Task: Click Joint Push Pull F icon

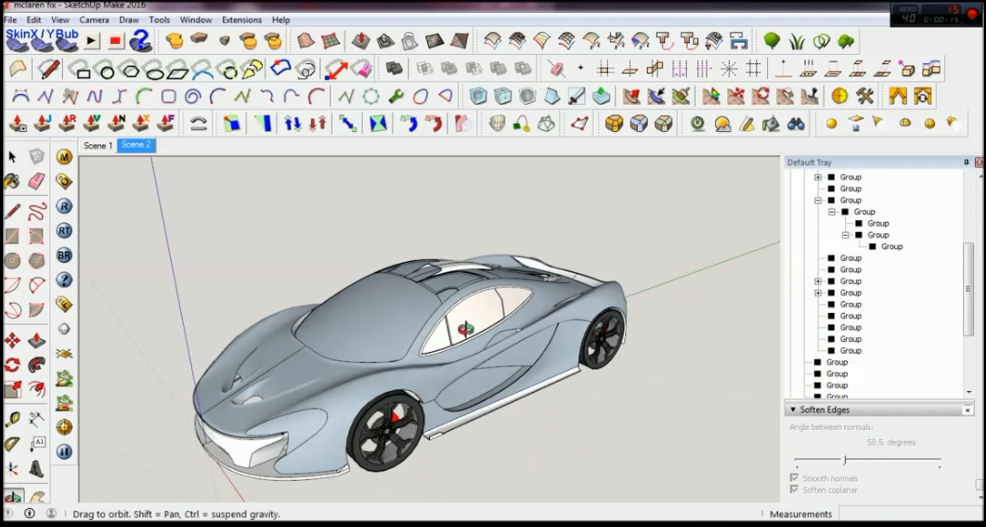Action: pyautogui.click(x=166, y=123)
